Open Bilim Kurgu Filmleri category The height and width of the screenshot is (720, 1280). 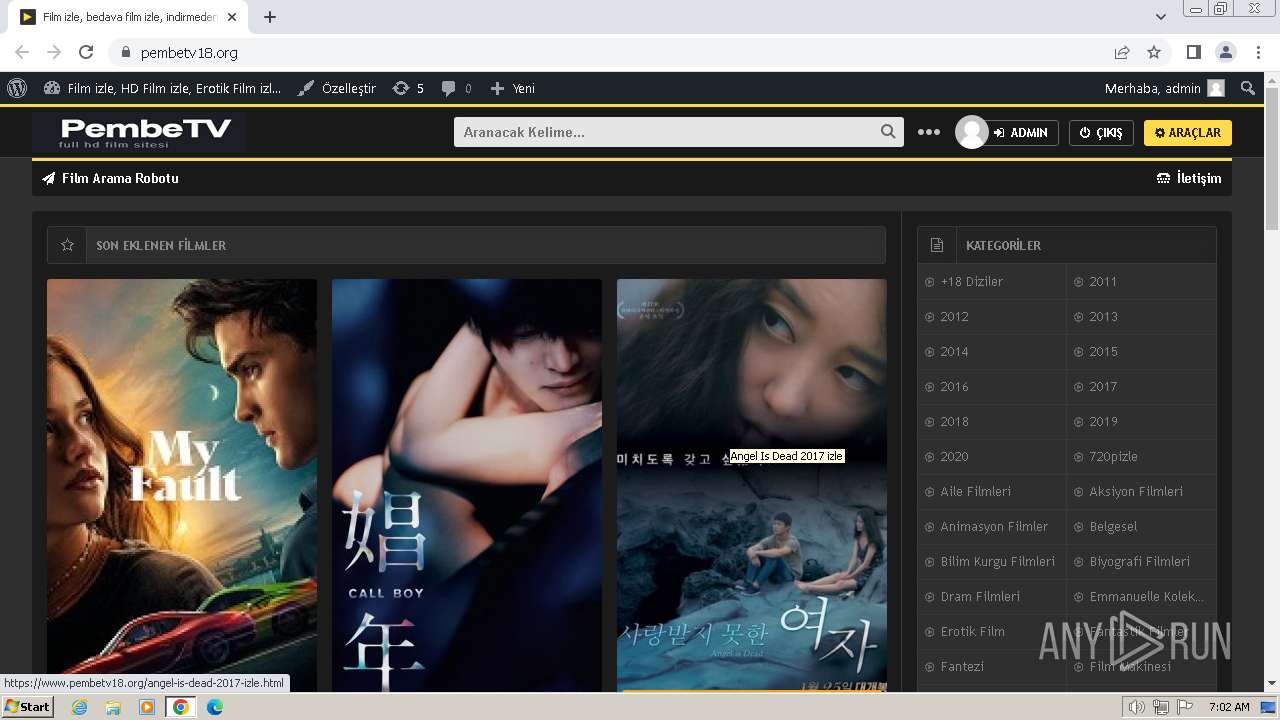[997, 562]
